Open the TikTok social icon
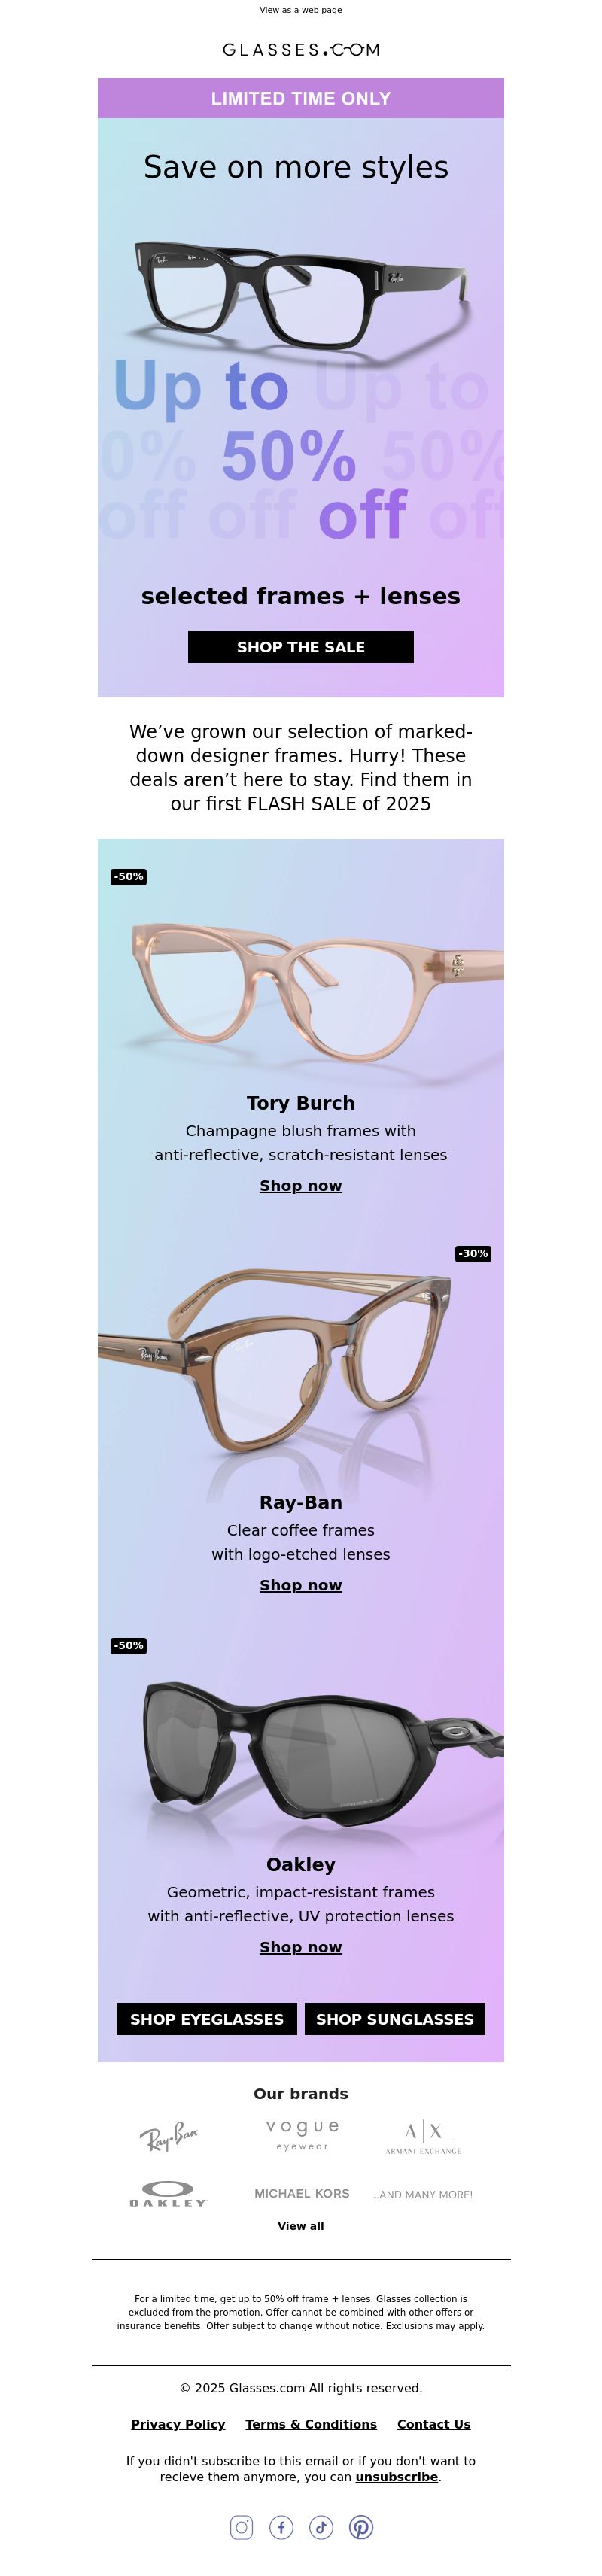Viewport: 602px width, 2576px height. pyautogui.click(x=321, y=2527)
